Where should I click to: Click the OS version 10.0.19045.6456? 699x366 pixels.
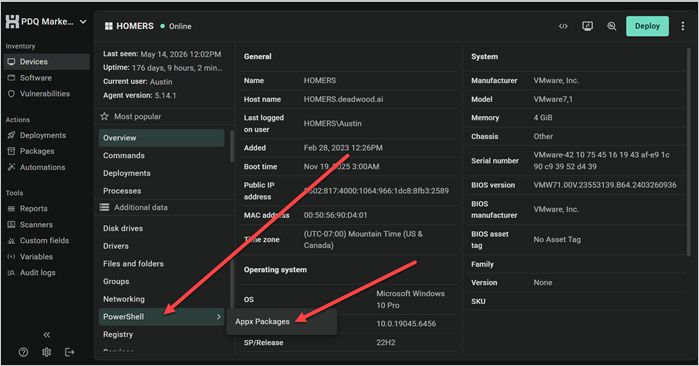406,324
